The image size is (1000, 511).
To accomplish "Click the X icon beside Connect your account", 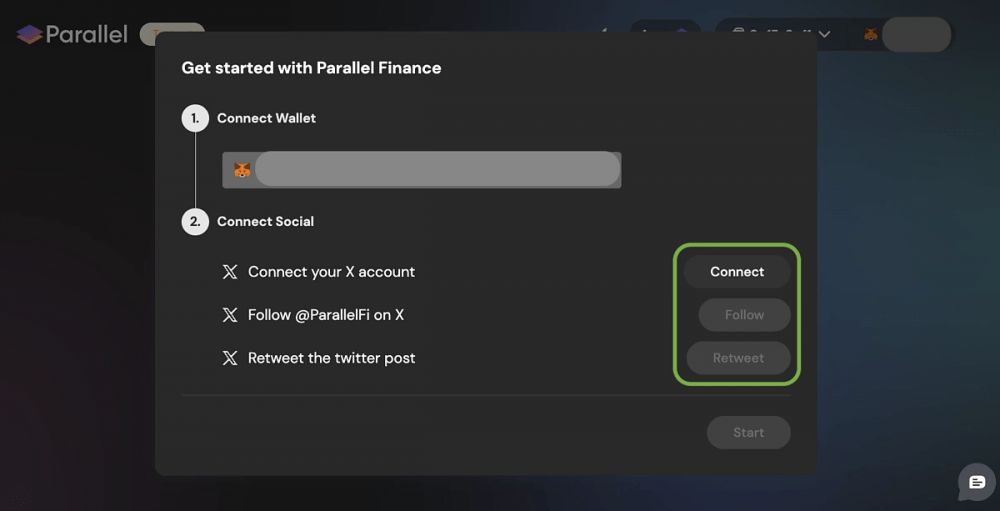I will coord(230,272).
